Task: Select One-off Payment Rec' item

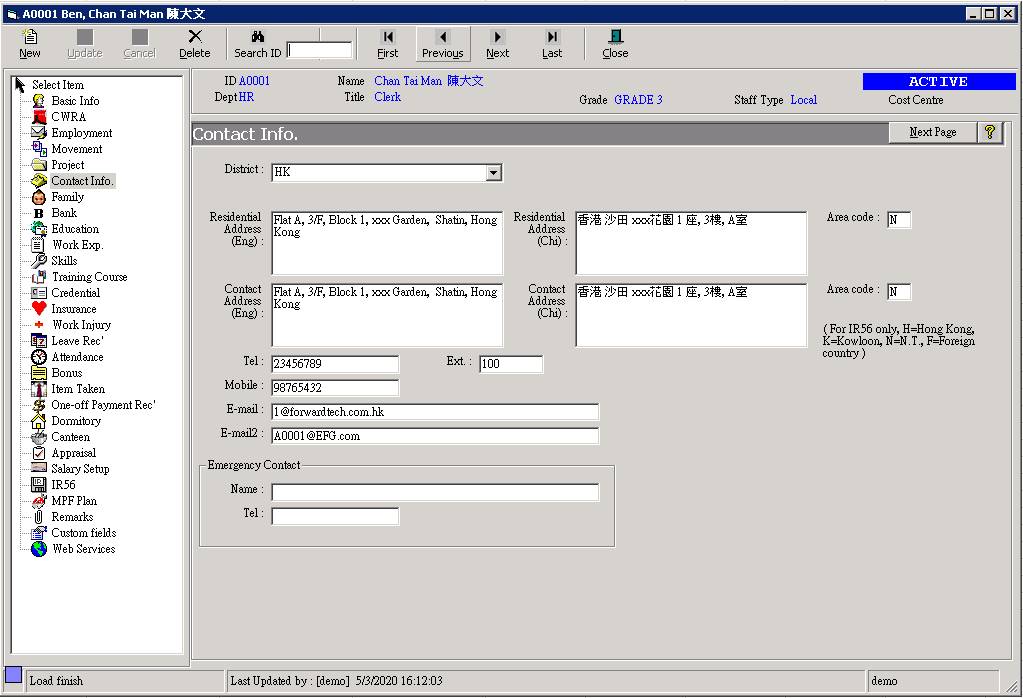Action: coord(103,404)
